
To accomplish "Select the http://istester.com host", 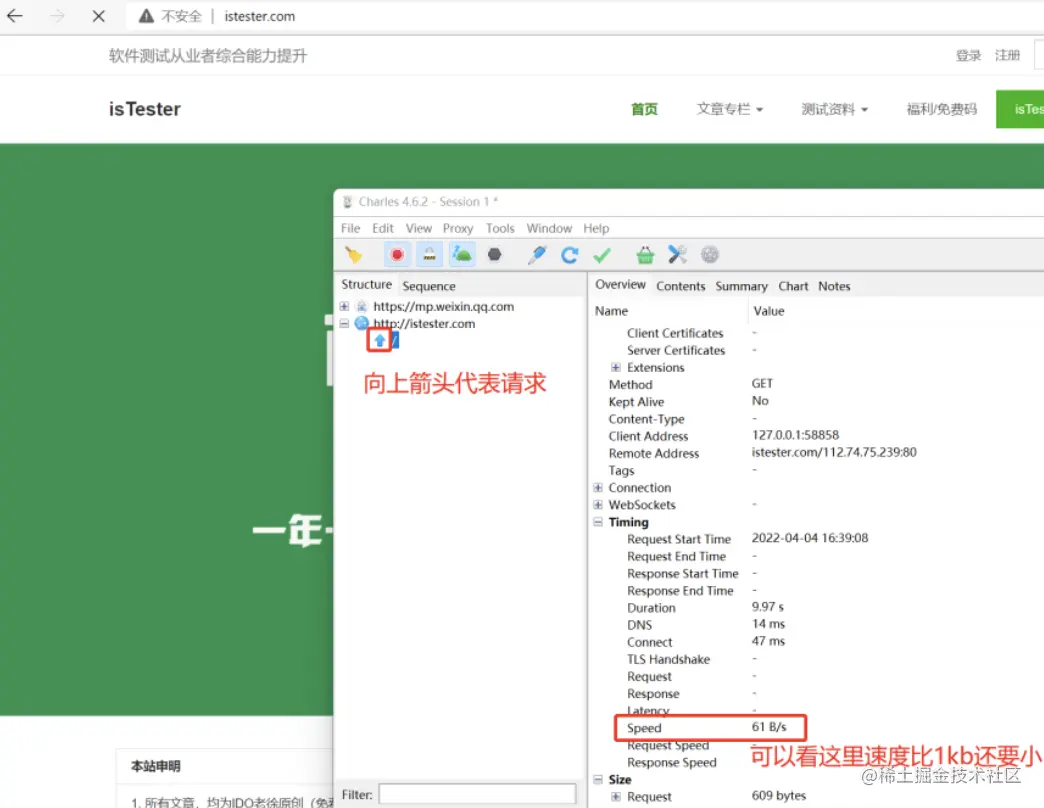I will click(x=424, y=323).
